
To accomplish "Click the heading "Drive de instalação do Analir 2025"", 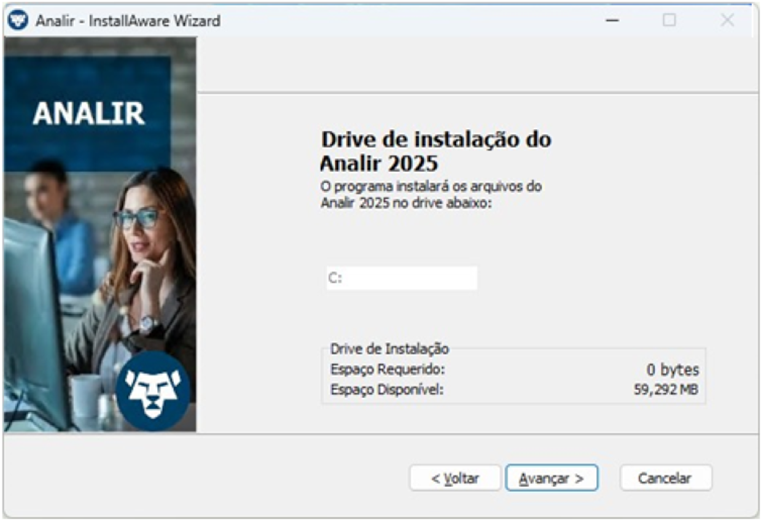I will pyautogui.click(x=436, y=151).
